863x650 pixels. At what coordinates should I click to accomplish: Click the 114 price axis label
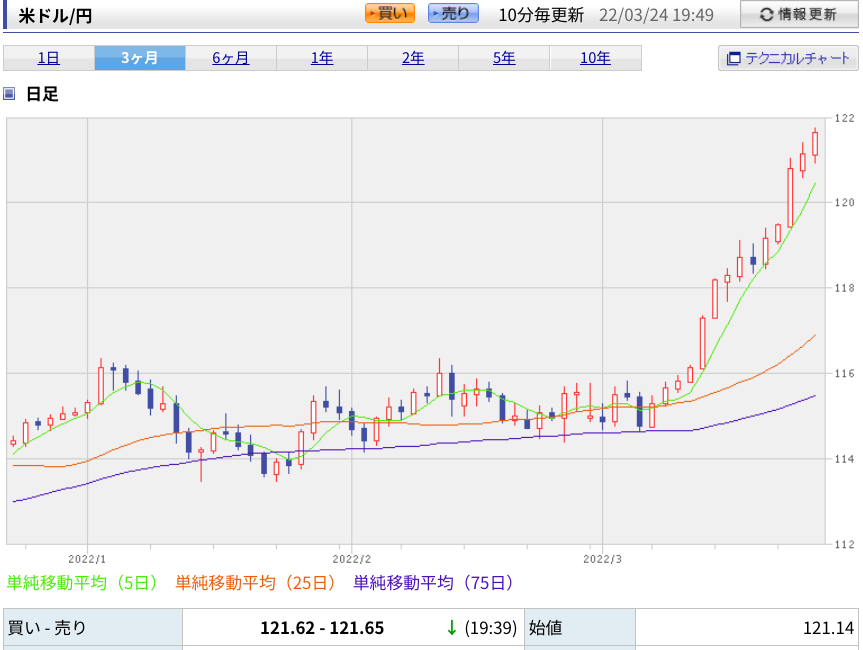844,458
